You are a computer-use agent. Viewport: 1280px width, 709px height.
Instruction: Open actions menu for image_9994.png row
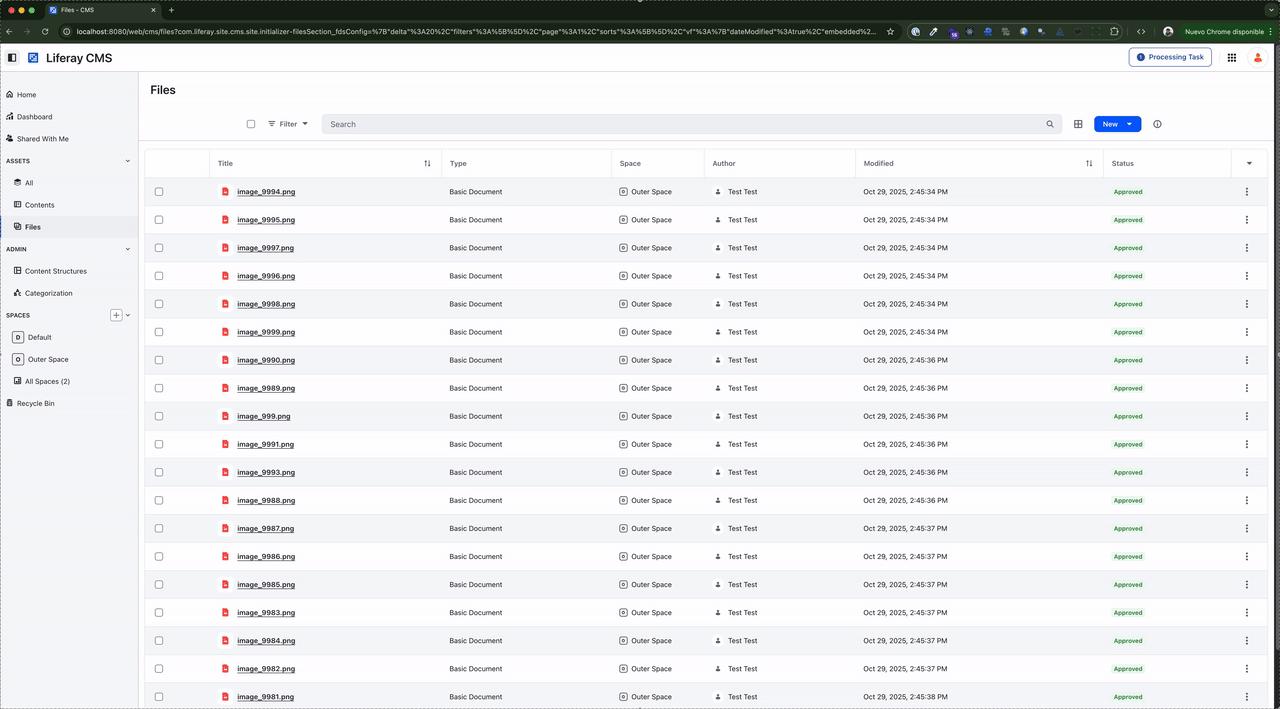[1246, 192]
